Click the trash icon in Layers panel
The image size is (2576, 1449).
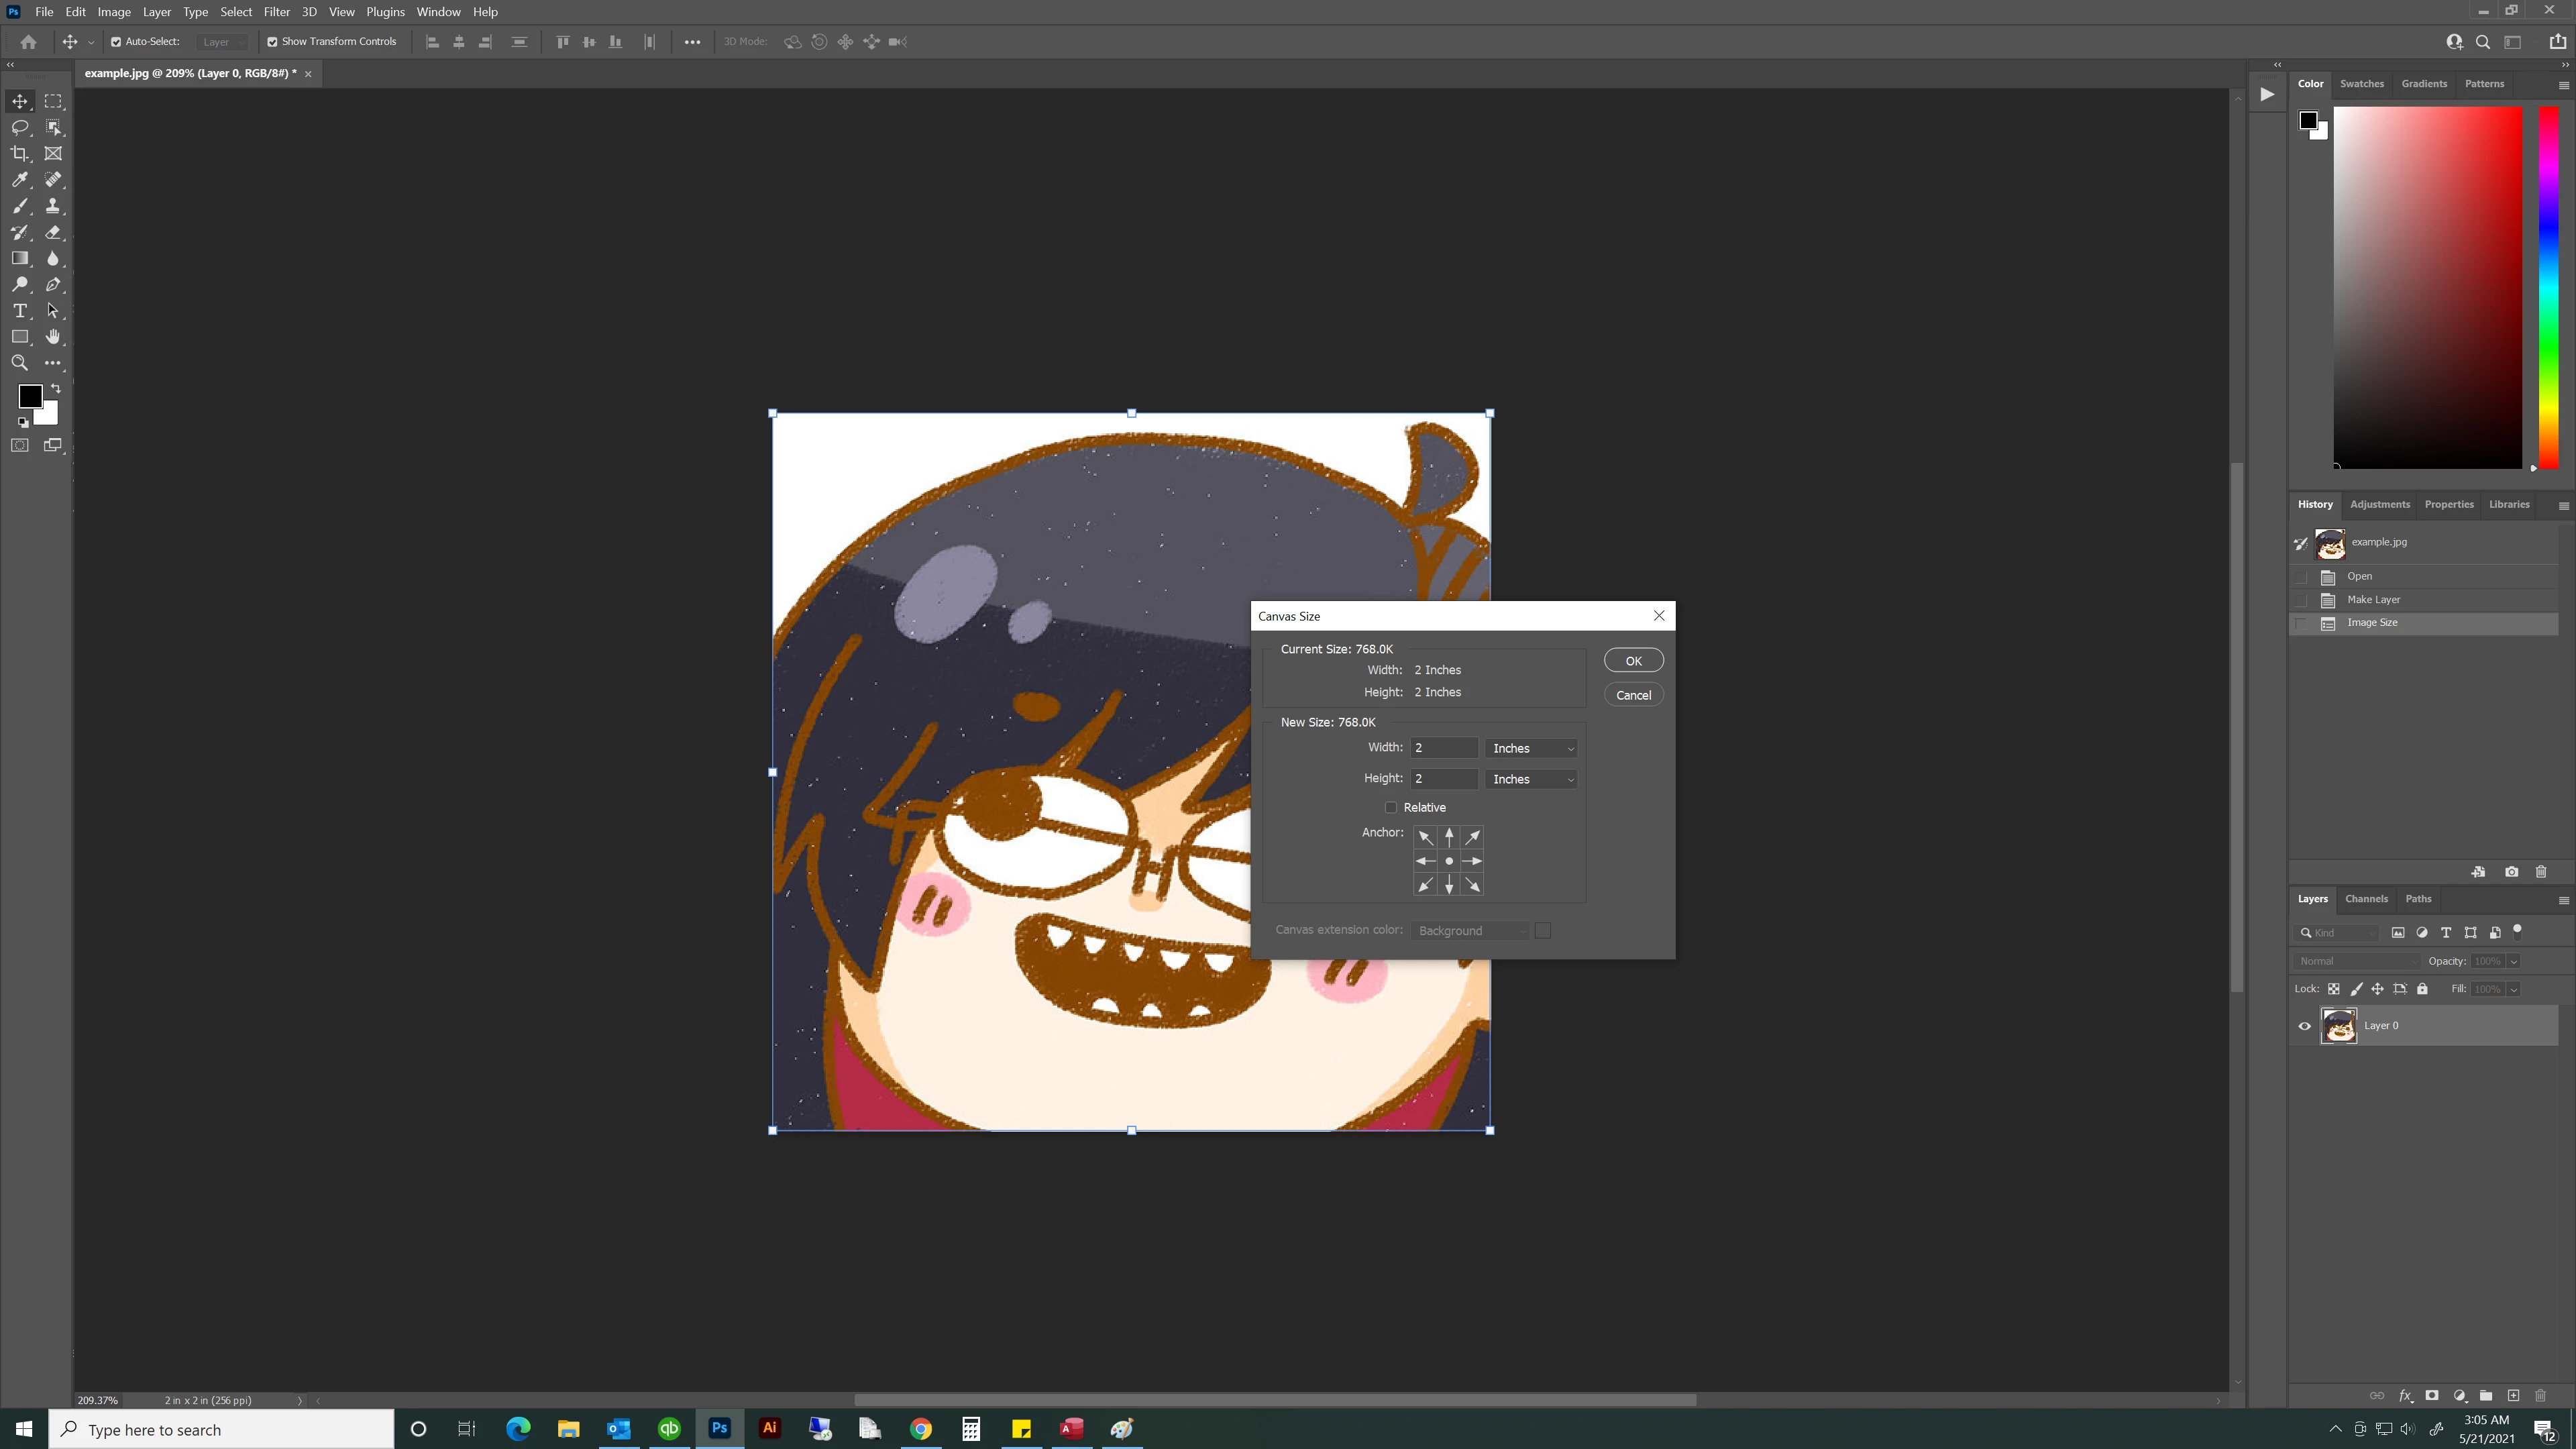pos(2540,1395)
